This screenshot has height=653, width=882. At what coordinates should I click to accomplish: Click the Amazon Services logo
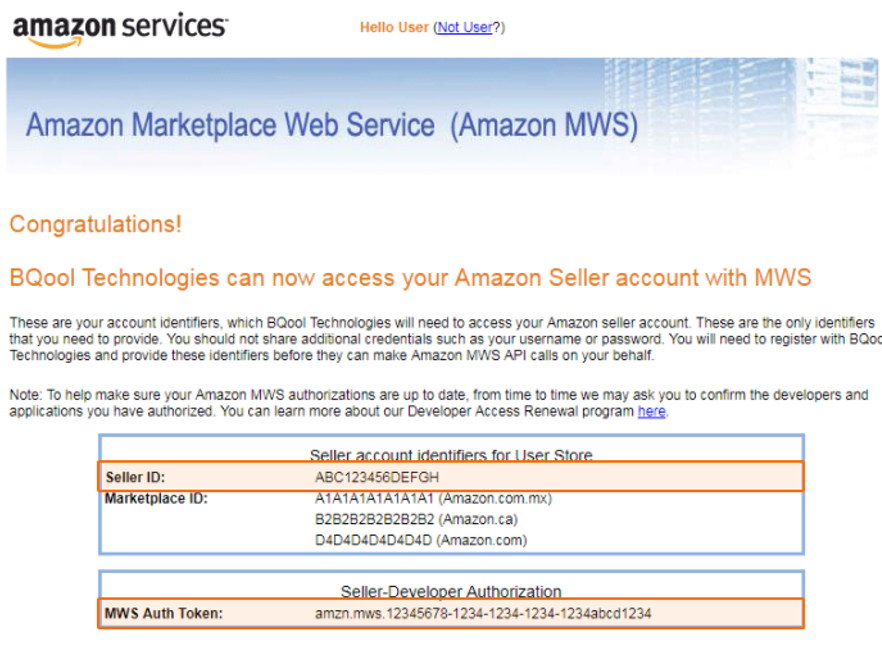(120, 29)
